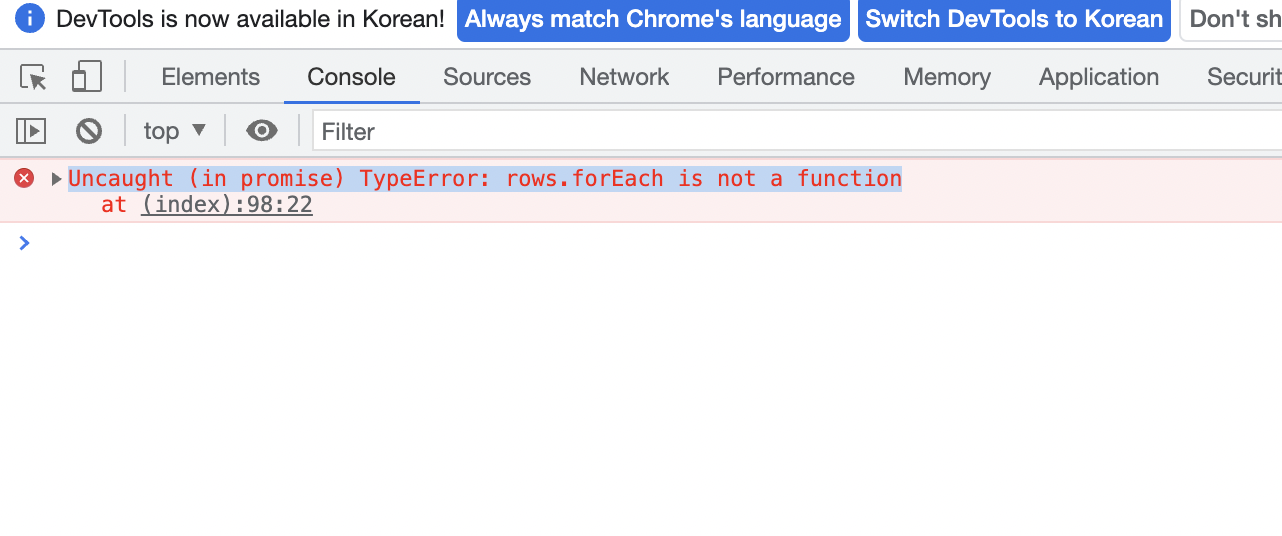Toggle the device toolbar icon
1282x536 pixels.
(x=87, y=77)
